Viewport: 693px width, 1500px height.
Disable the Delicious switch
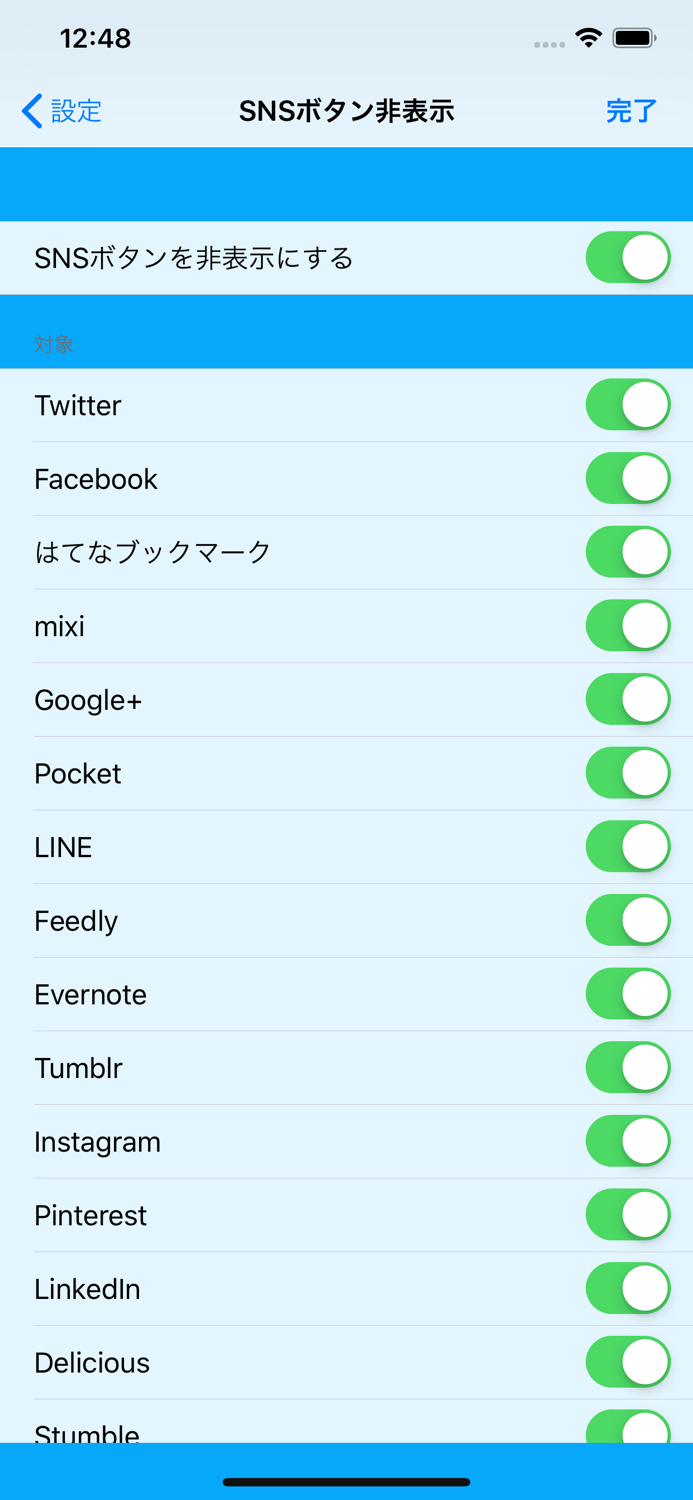coord(628,1361)
